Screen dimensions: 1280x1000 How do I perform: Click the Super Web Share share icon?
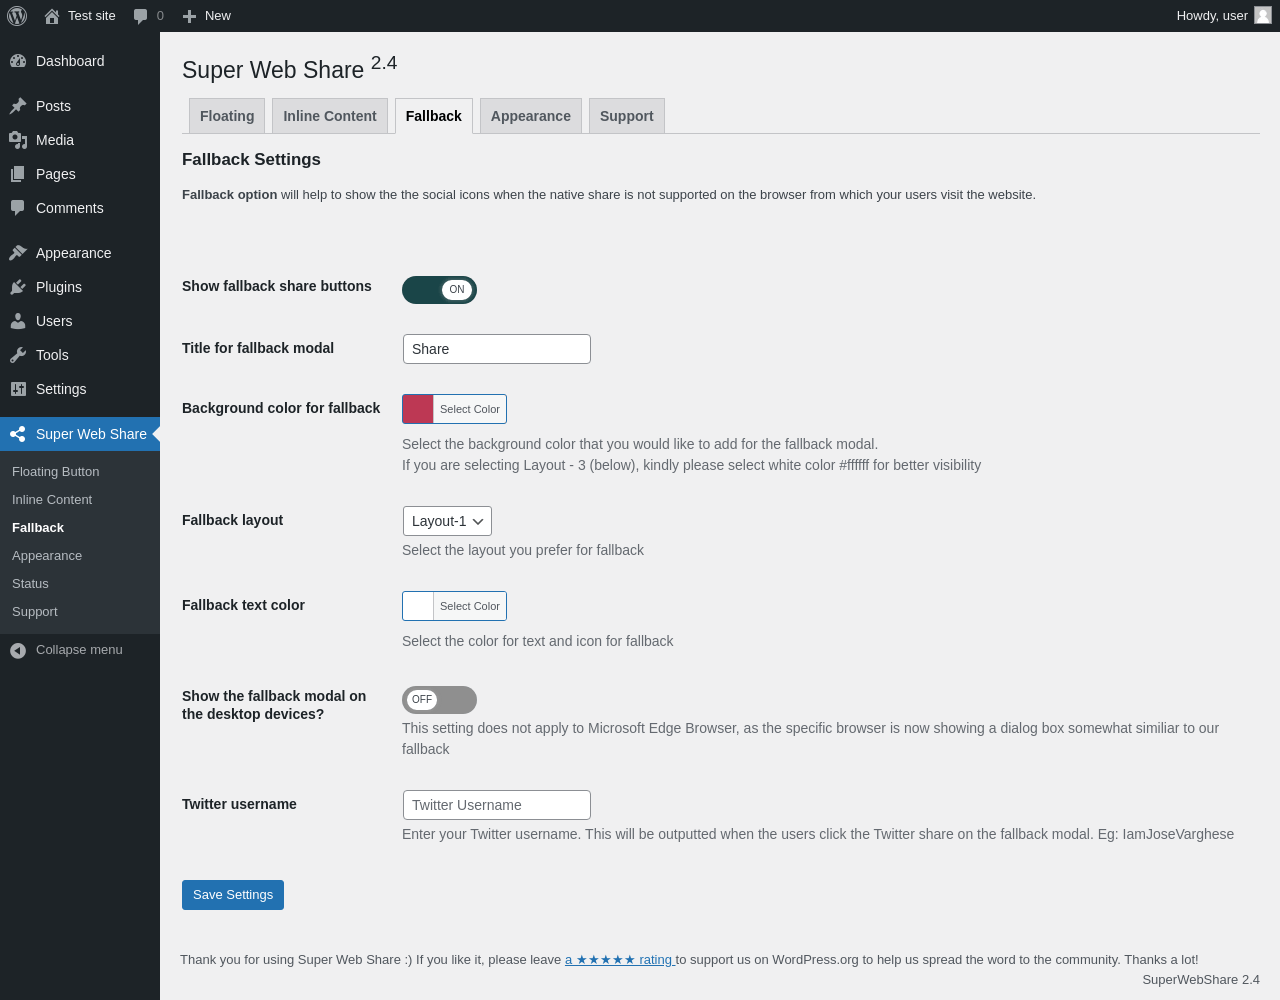(18, 434)
